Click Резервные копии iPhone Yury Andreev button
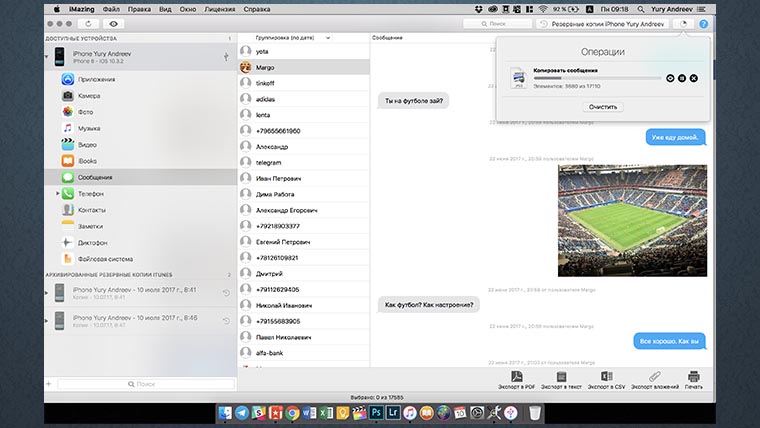This screenshot has height=428, width=760. pos(602,24)
